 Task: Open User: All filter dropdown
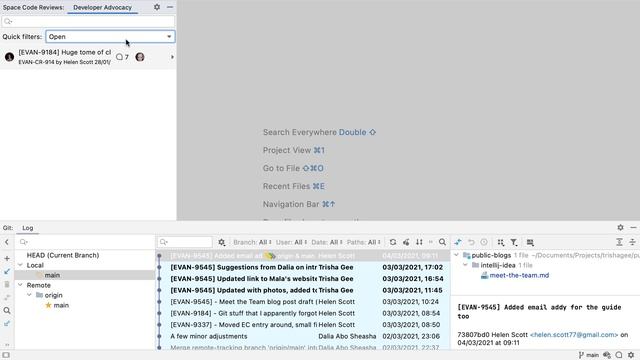(x=291, y=242)
